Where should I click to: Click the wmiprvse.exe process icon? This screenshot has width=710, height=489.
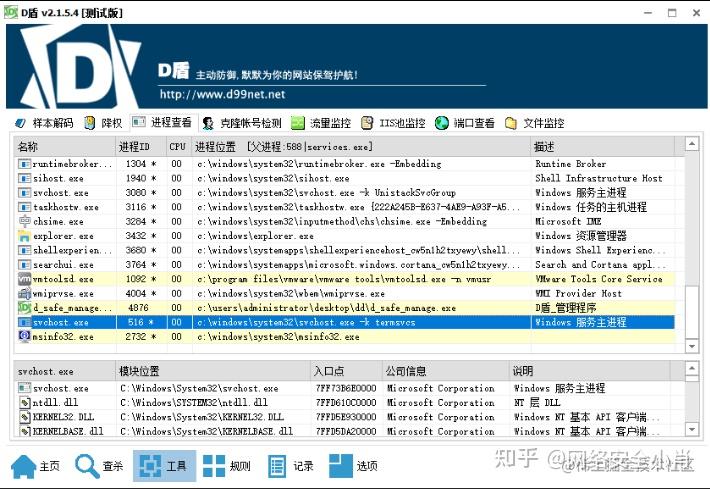[x=24, y=293]
